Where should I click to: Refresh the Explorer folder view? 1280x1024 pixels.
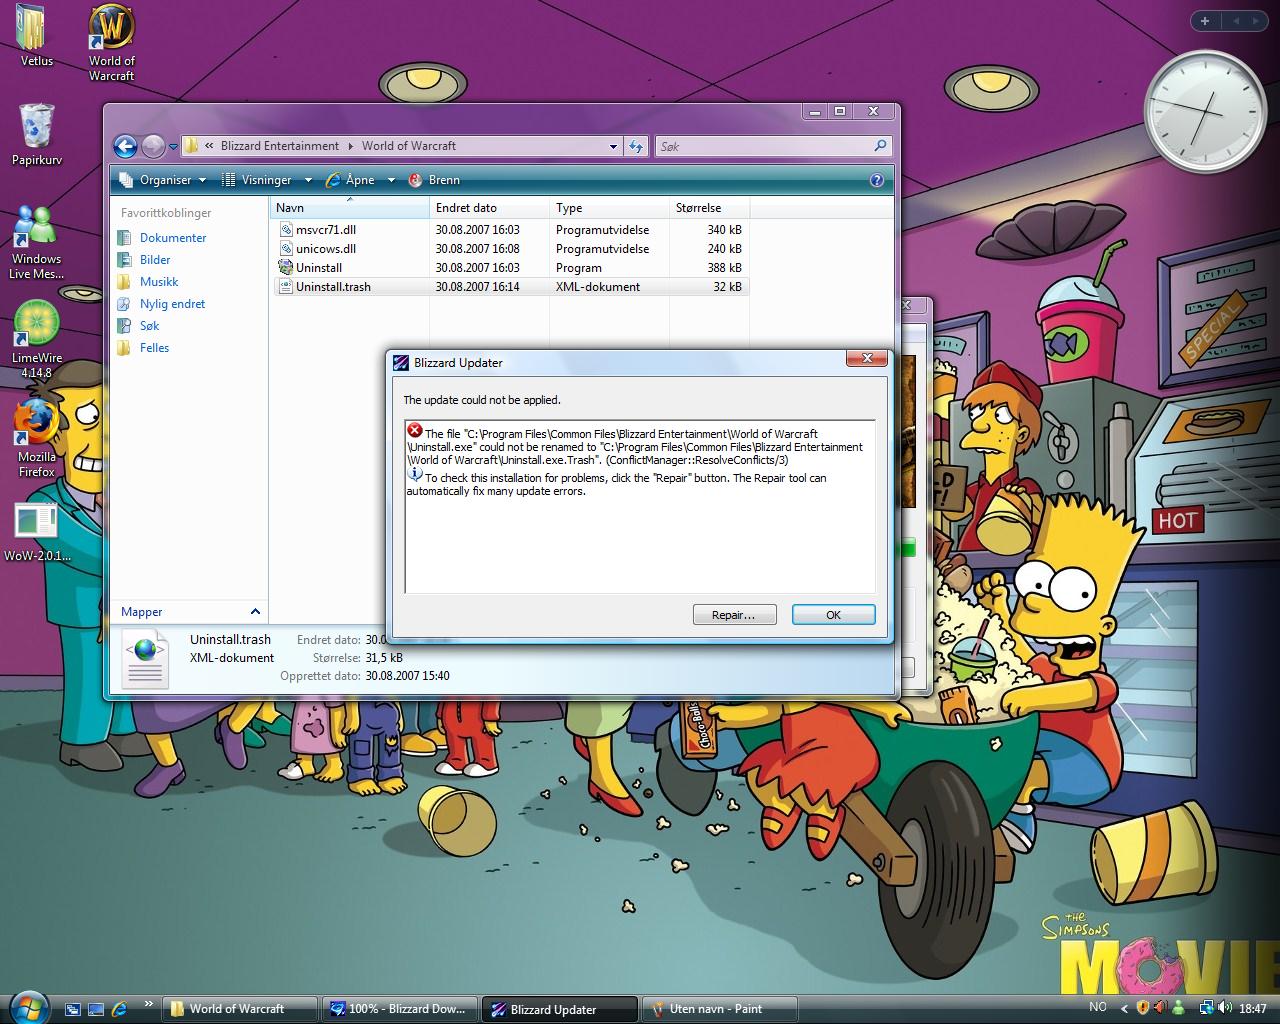pyautogui.click(x=636, y=146)
